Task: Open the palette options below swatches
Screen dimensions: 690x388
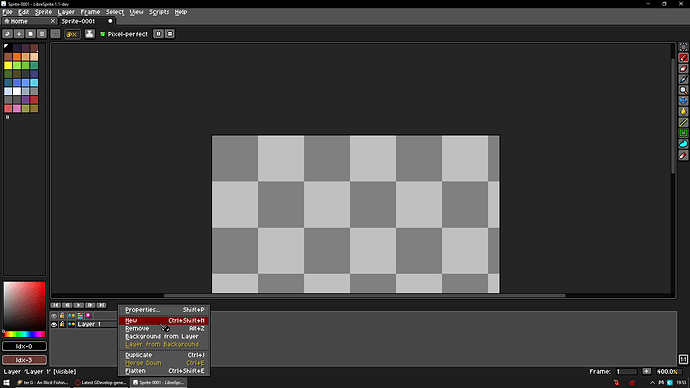Action: pyautogui.click(x=7, y=117)
